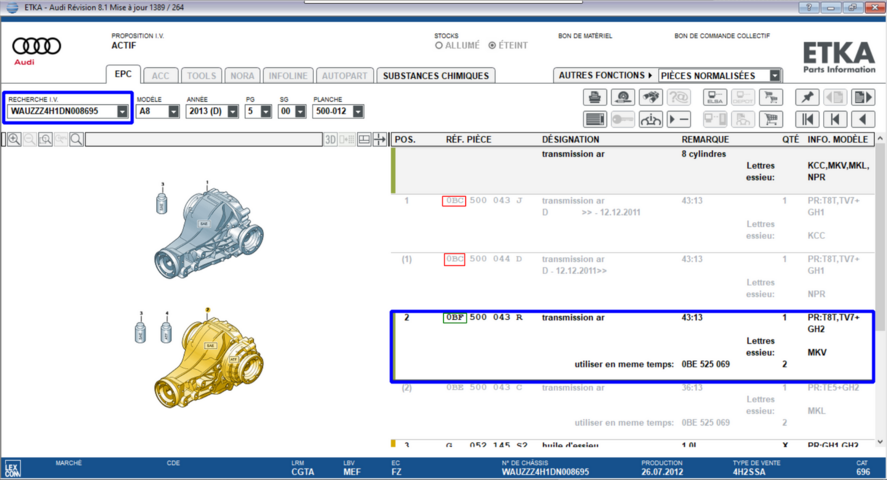Click the scrollbar down arrow of parts list
The image size is (887, 480).
pos(880,442)
